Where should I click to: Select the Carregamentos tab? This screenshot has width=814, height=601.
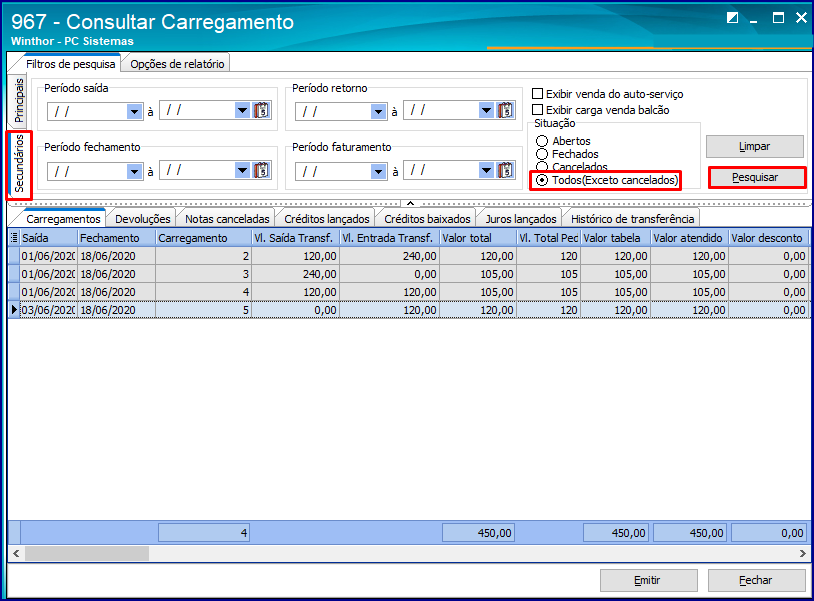pos(63,219)
